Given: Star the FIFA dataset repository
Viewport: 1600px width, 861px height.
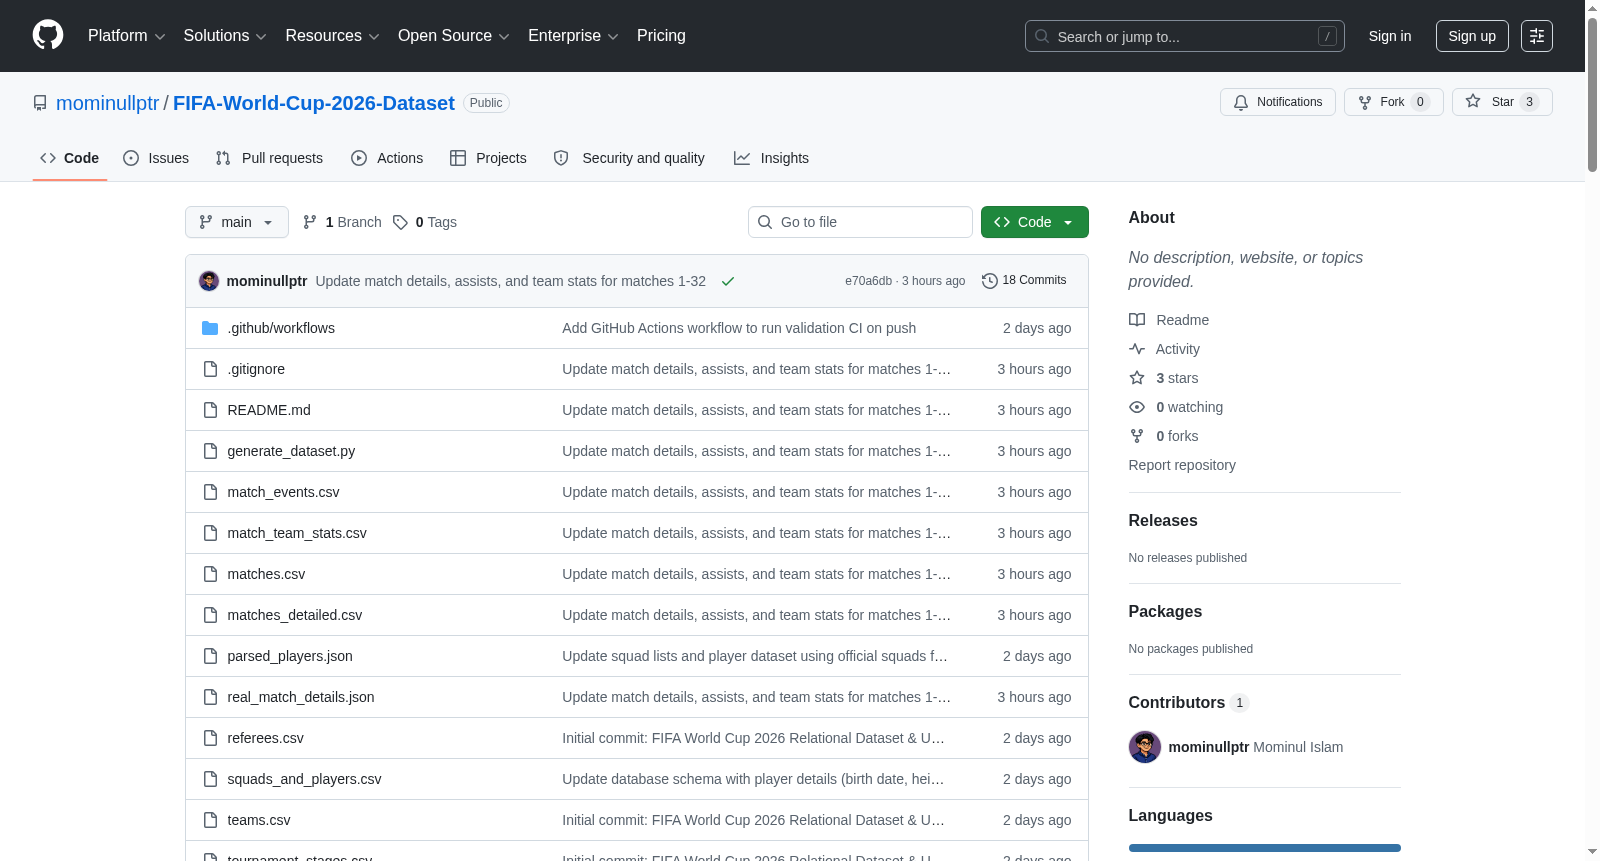Looking at the screenshot, I should pos(1501,102).
